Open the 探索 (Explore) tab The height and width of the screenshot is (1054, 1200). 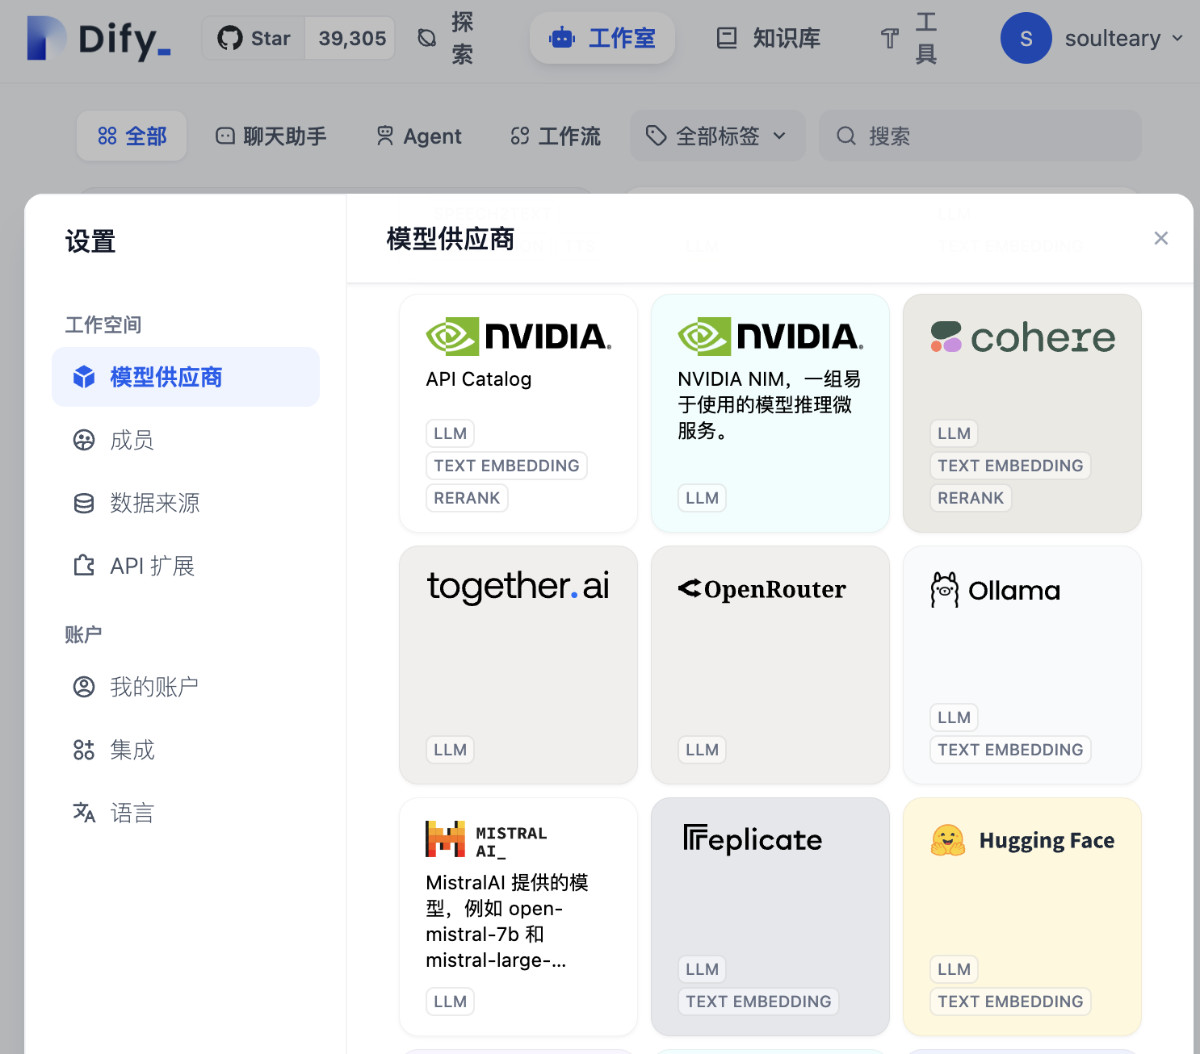click(446, 38)
